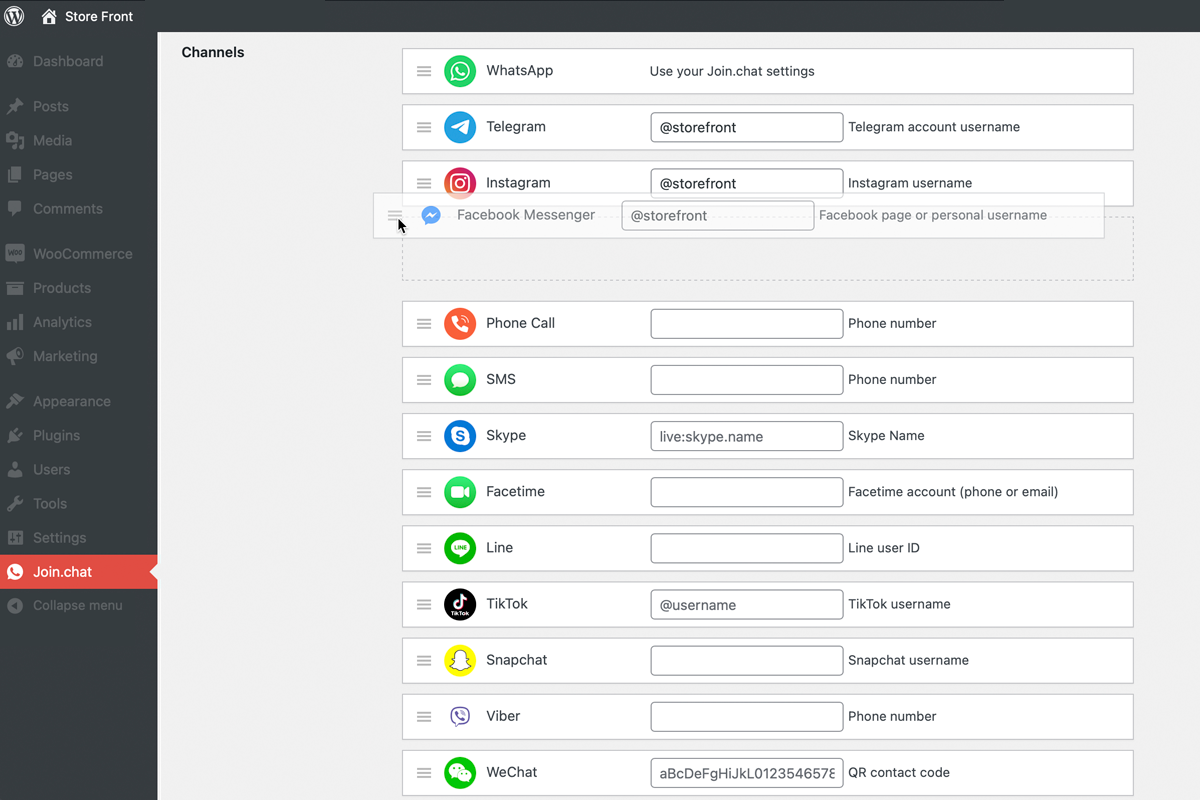1200x800 pixels.
Task: Focus the Phone Call number field
Action: [x=747, y=323]
